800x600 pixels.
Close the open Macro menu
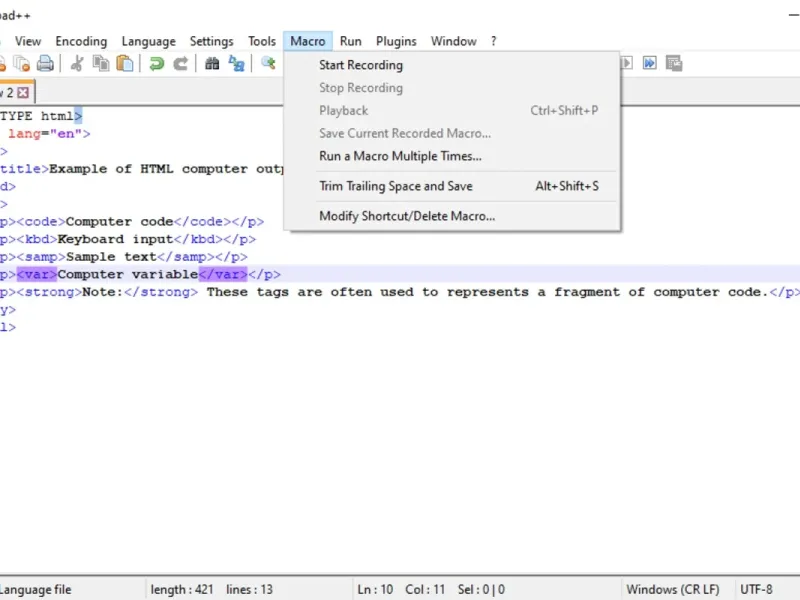[x=308, y=41]
